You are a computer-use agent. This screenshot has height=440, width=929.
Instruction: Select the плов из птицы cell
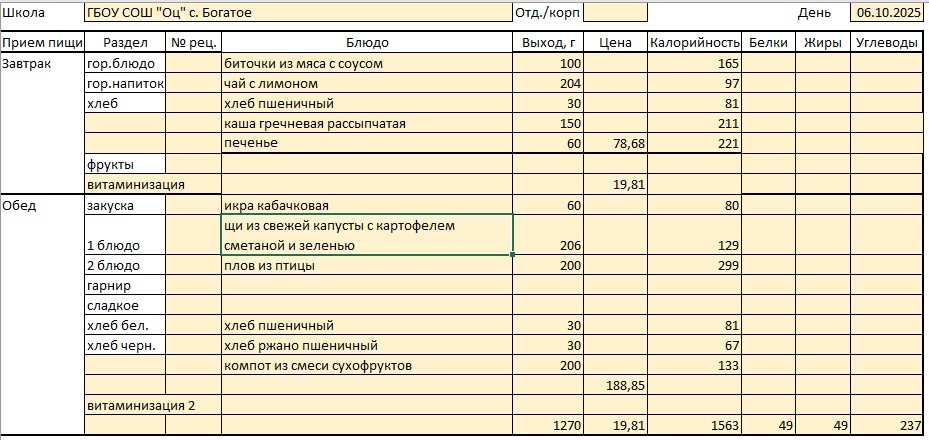(367, 266)
